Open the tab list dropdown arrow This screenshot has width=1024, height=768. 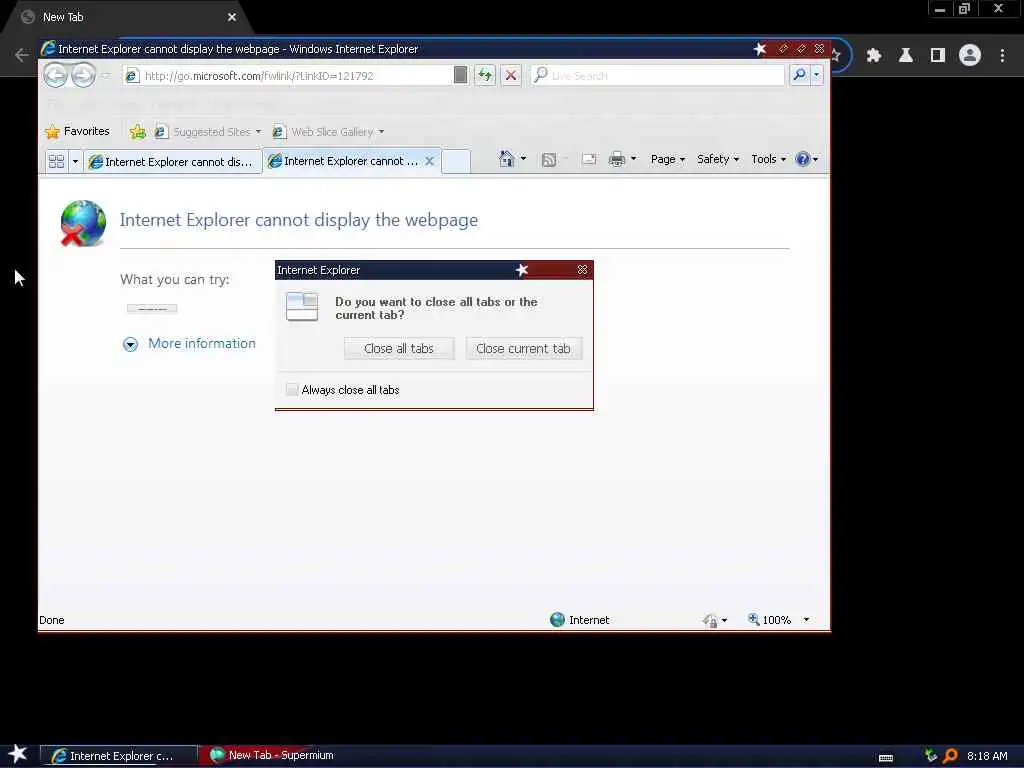pyautogui.click(x=75, y=161)
